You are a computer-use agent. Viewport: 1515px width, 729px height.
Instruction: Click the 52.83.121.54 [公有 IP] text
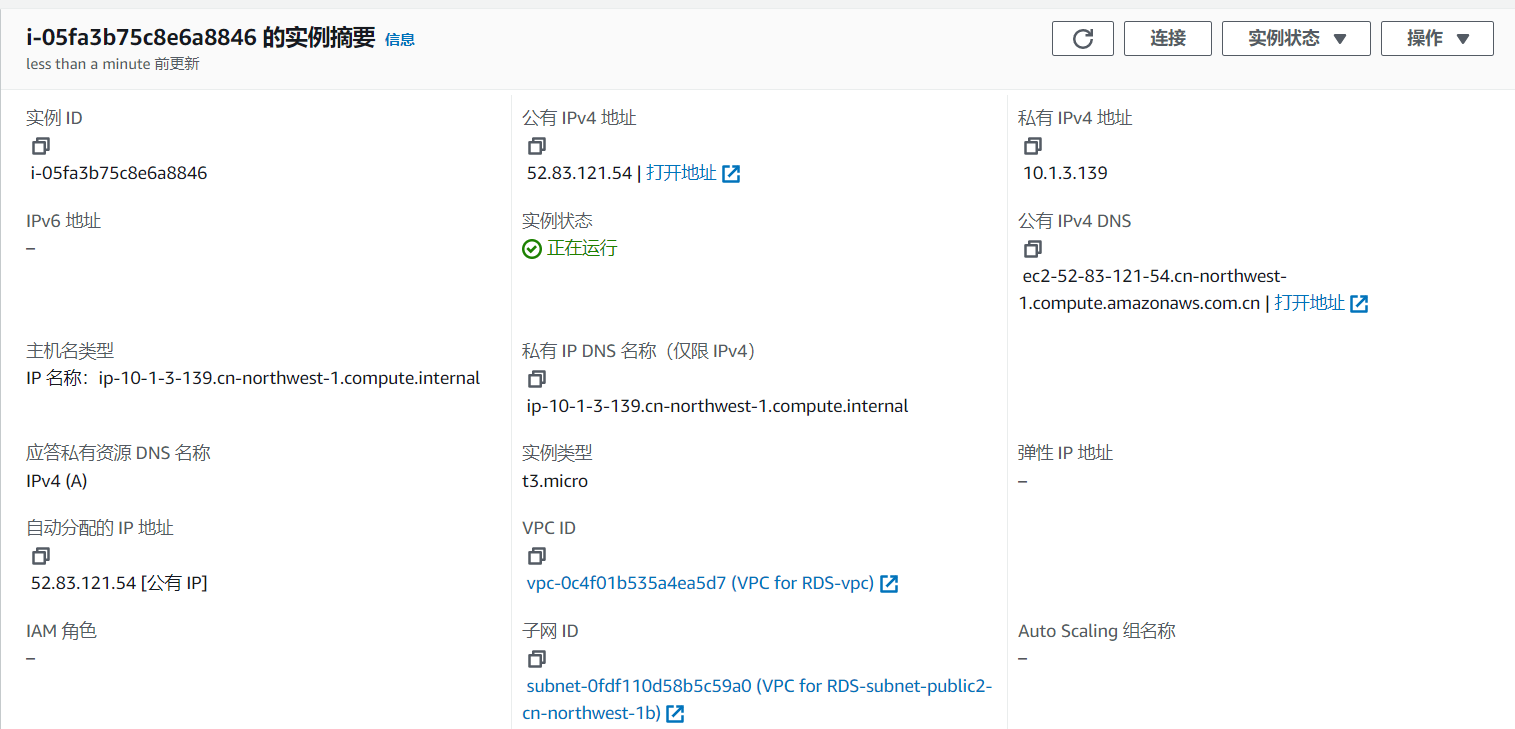click(119, 583)
